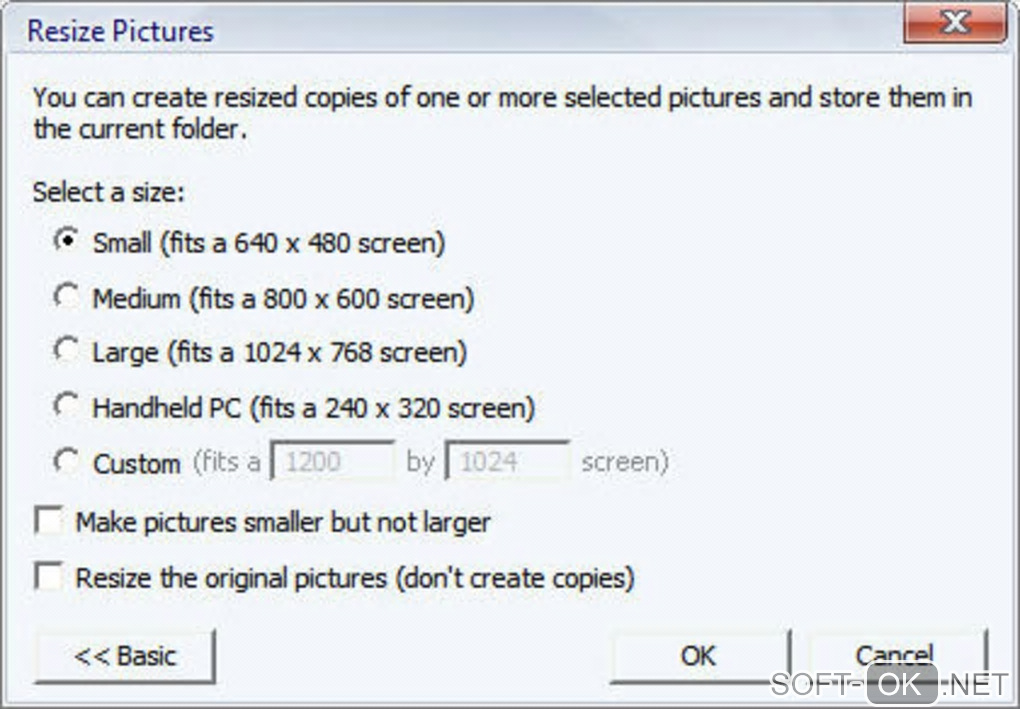
Task: Choose the Medium 800 x 600 radio button
Action: point(66,297)
